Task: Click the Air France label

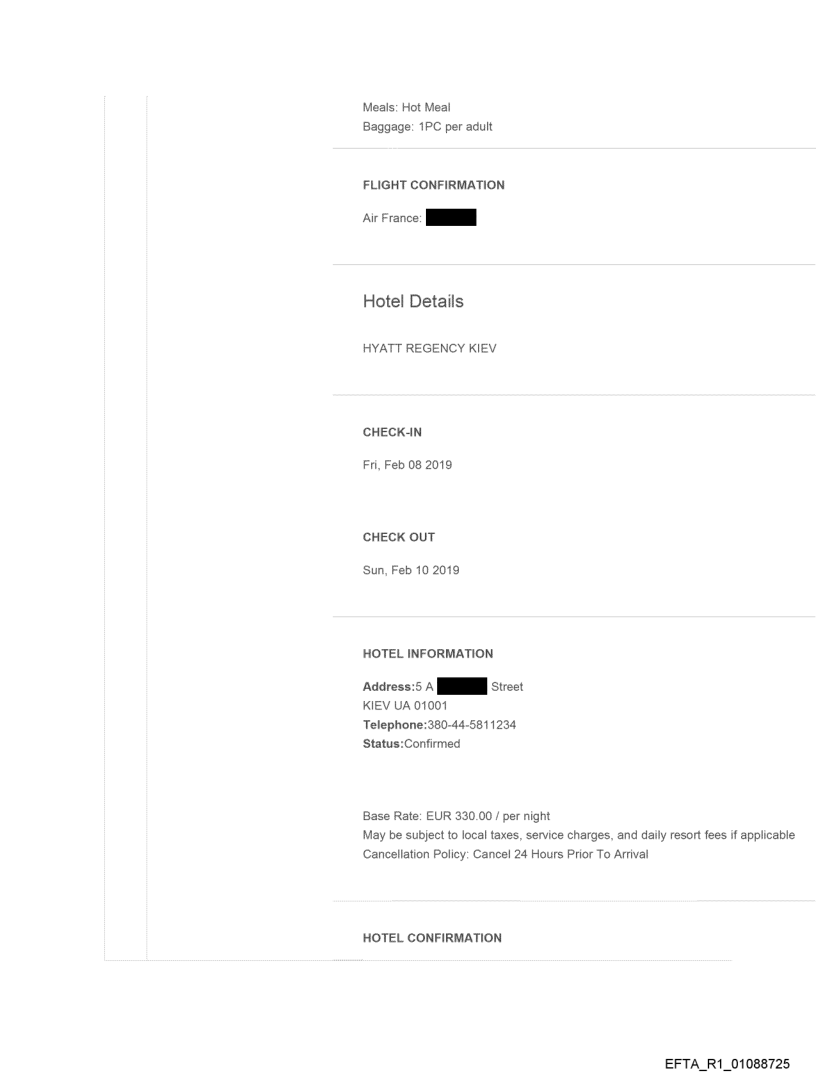Action: pos(393,216)
